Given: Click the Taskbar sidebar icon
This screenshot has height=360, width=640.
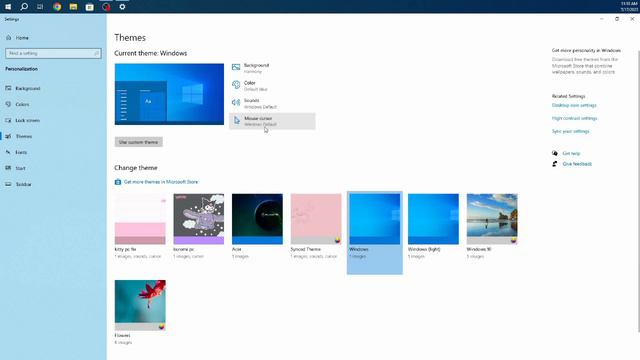Looking at the screenshot, I should click(8, 184).
